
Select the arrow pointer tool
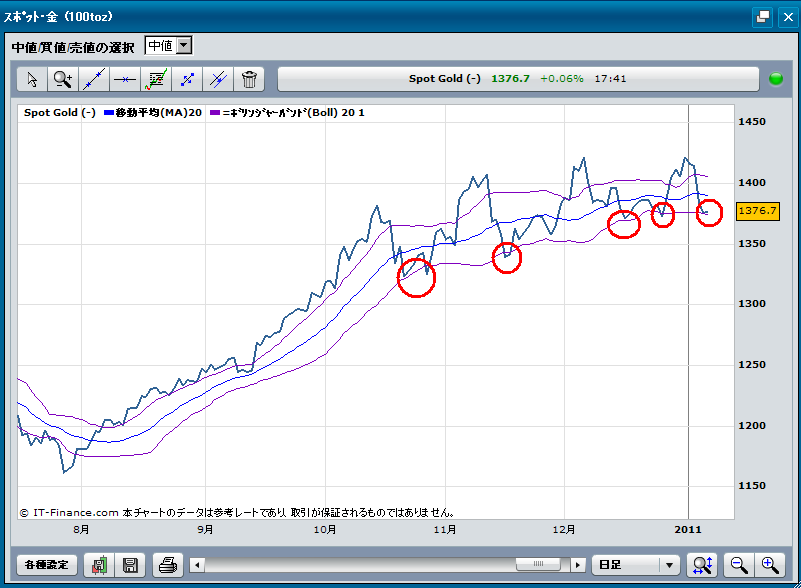tap(31, 79)
